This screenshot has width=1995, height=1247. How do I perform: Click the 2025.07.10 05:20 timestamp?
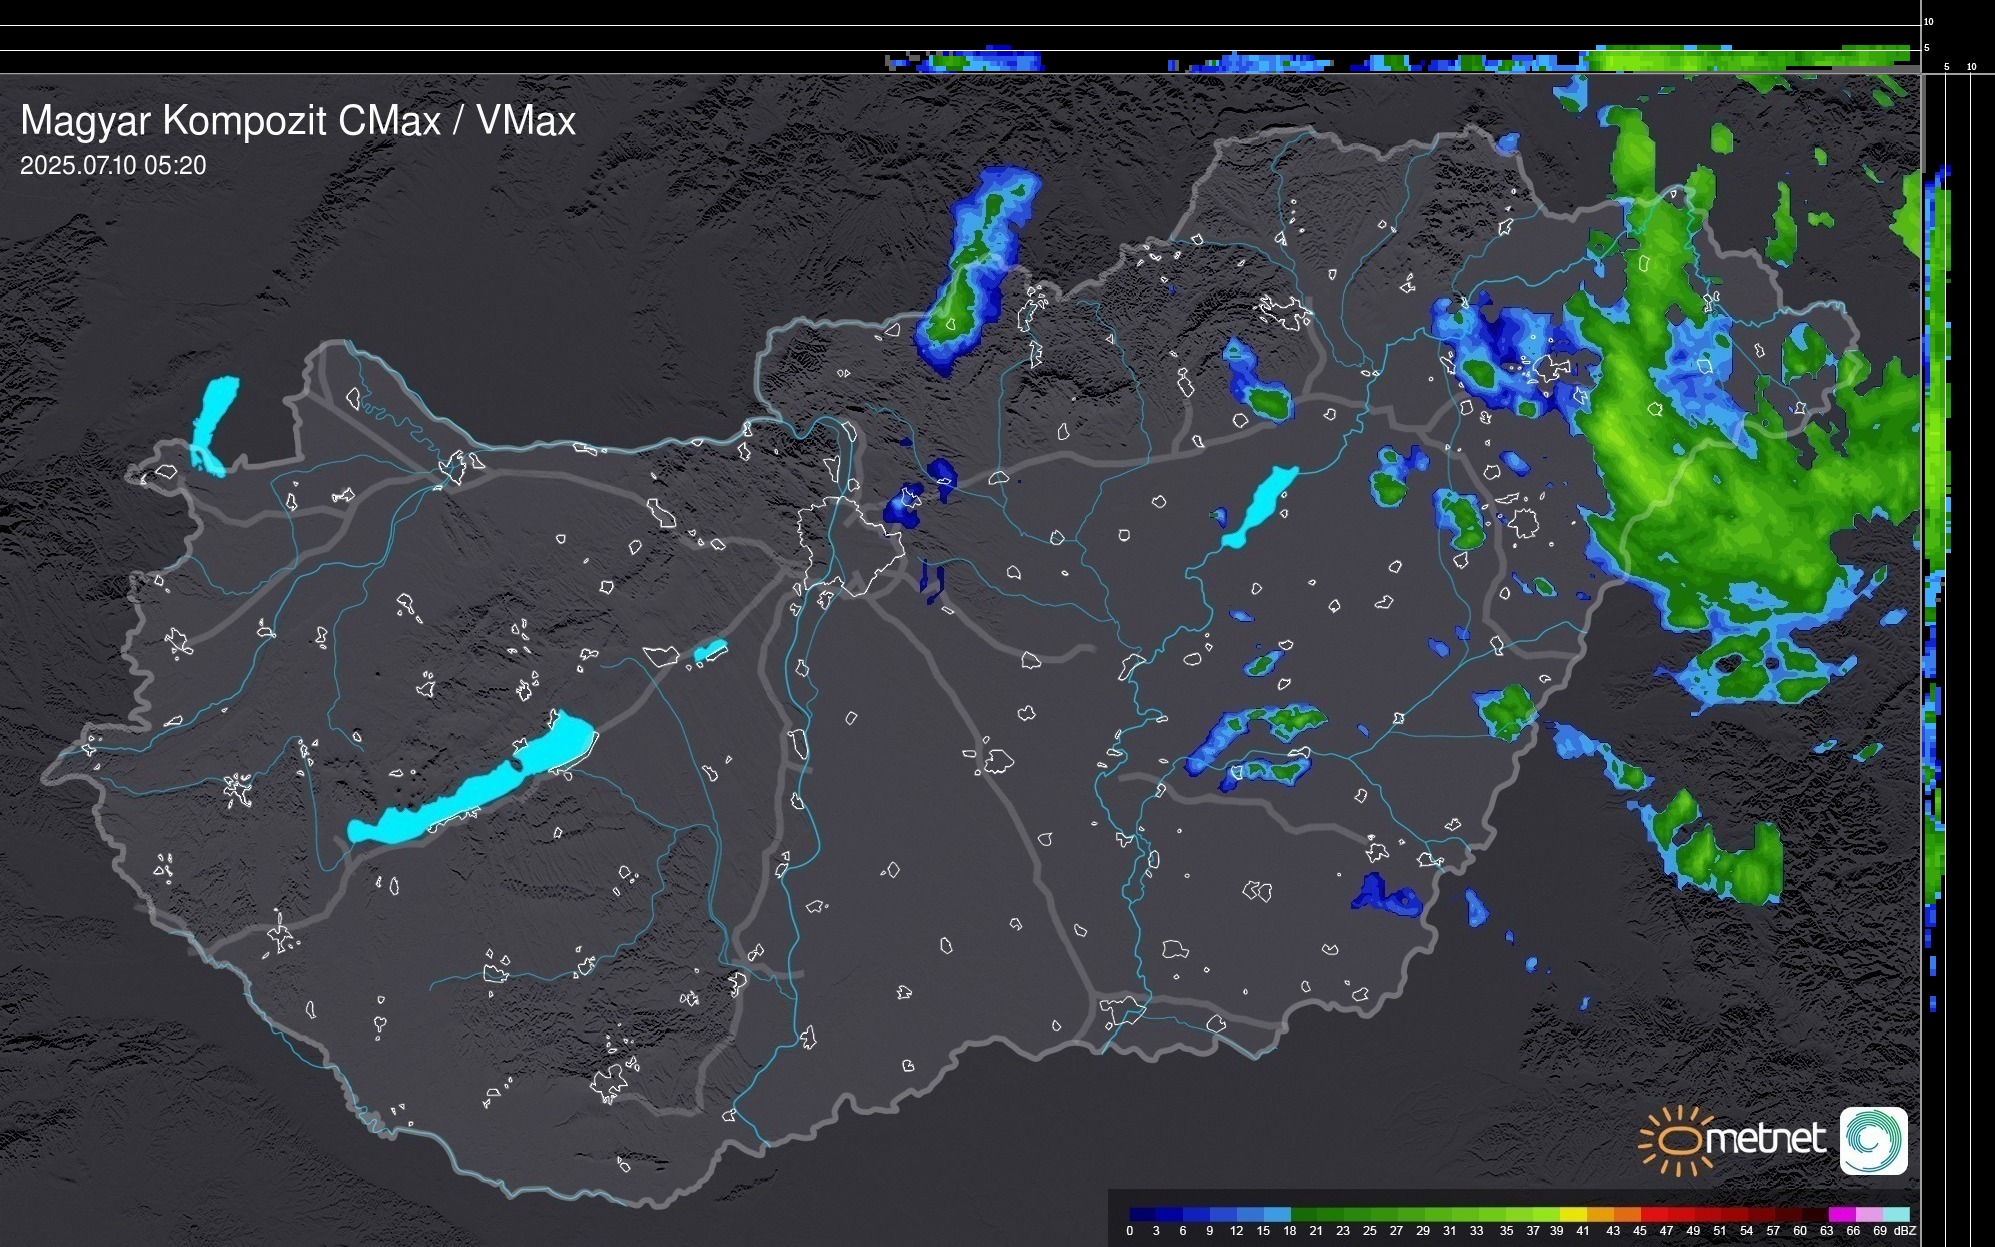point(113,166)
